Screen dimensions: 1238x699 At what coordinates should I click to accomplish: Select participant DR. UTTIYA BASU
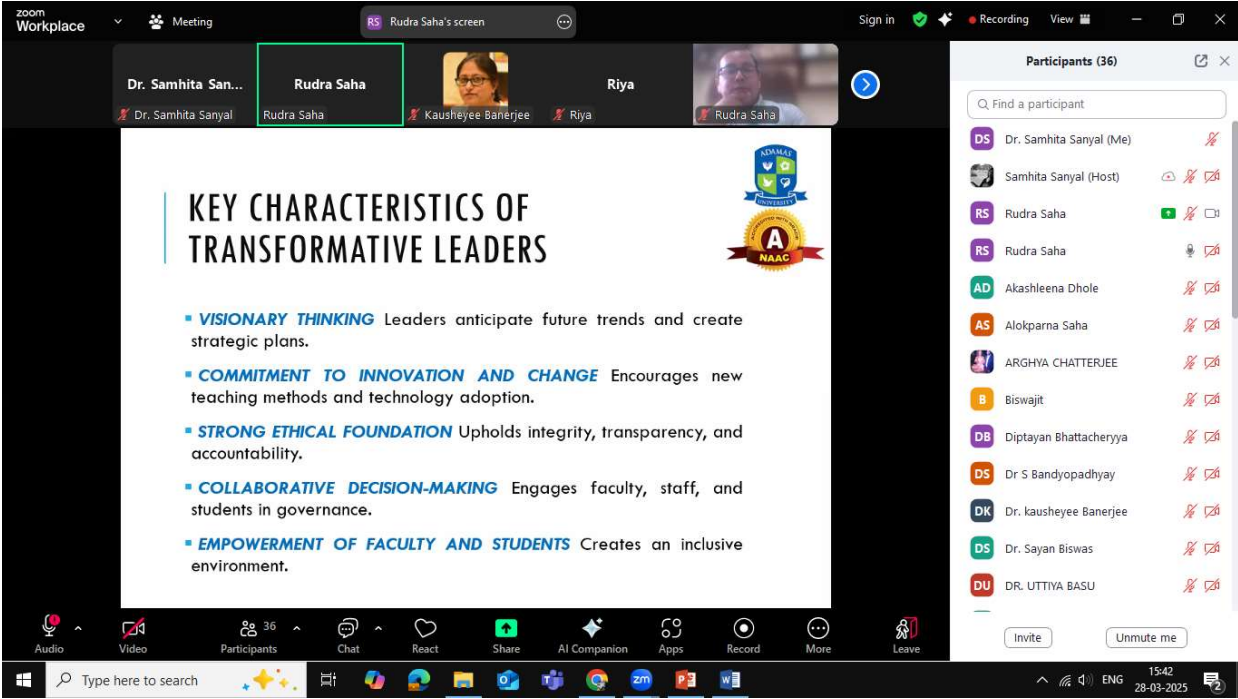(x=1096, y=586)
